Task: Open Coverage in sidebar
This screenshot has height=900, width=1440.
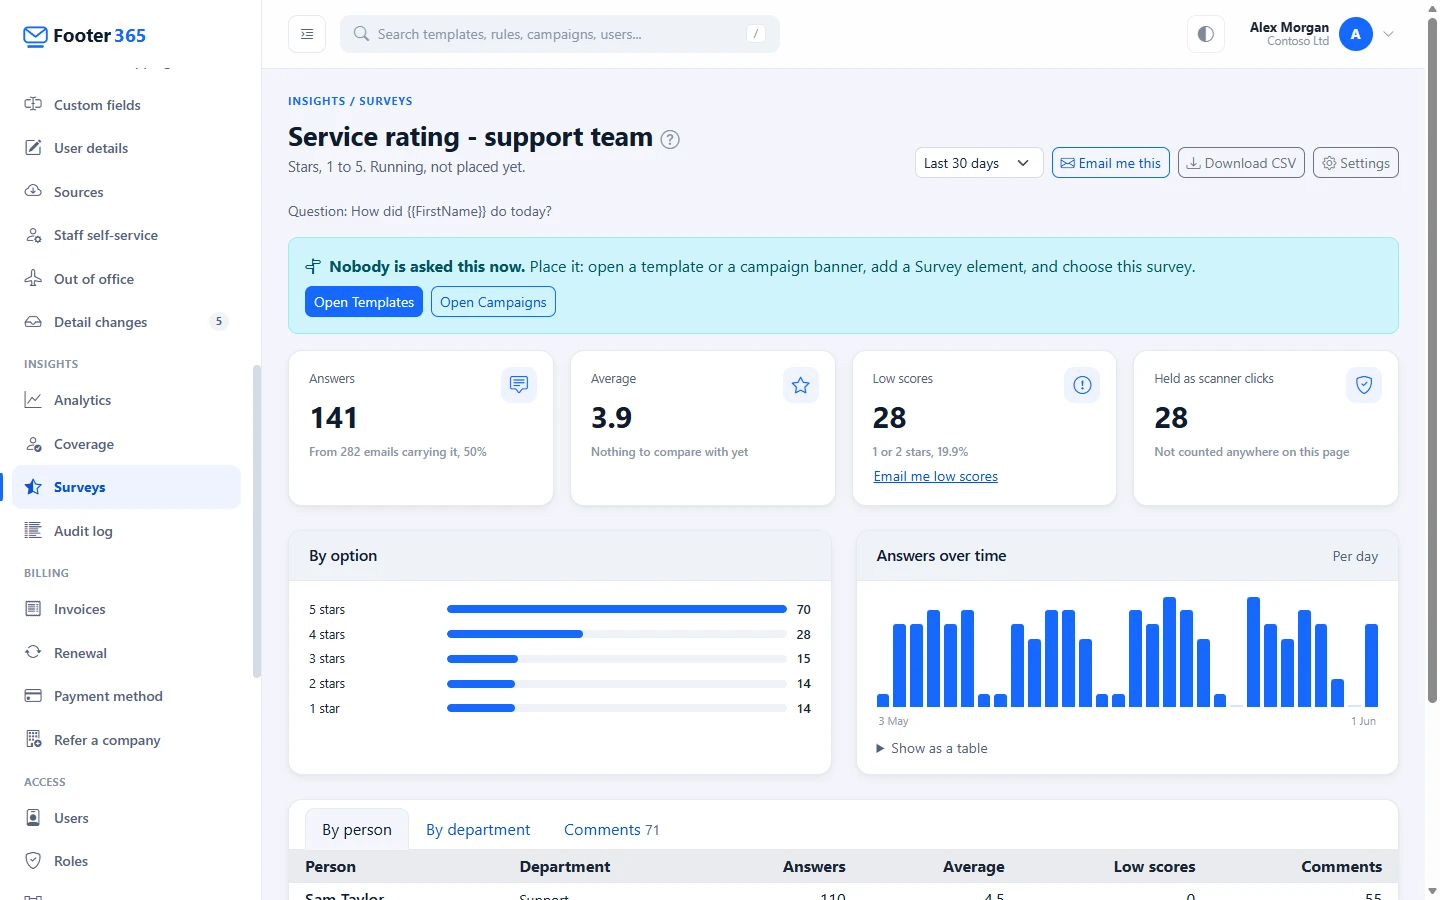Action: (x=126, y=444)
